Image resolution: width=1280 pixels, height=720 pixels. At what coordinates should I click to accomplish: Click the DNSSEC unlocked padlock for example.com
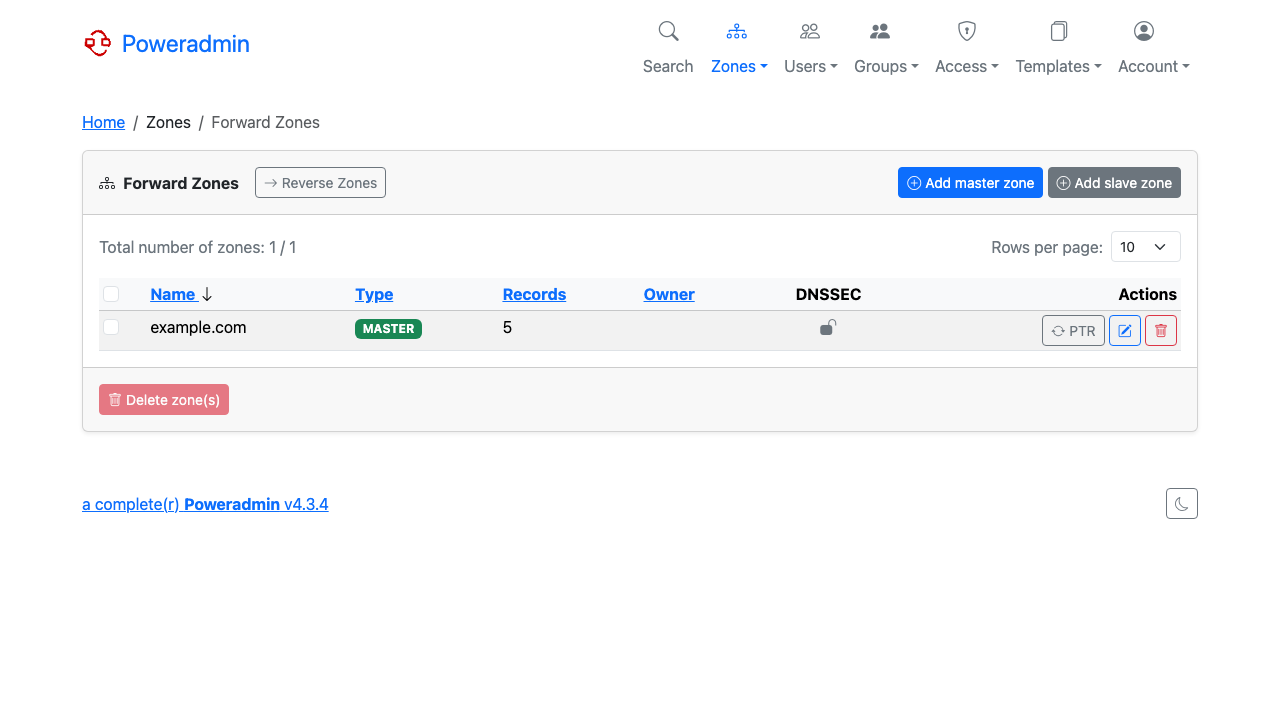click(x=828, y=327)
